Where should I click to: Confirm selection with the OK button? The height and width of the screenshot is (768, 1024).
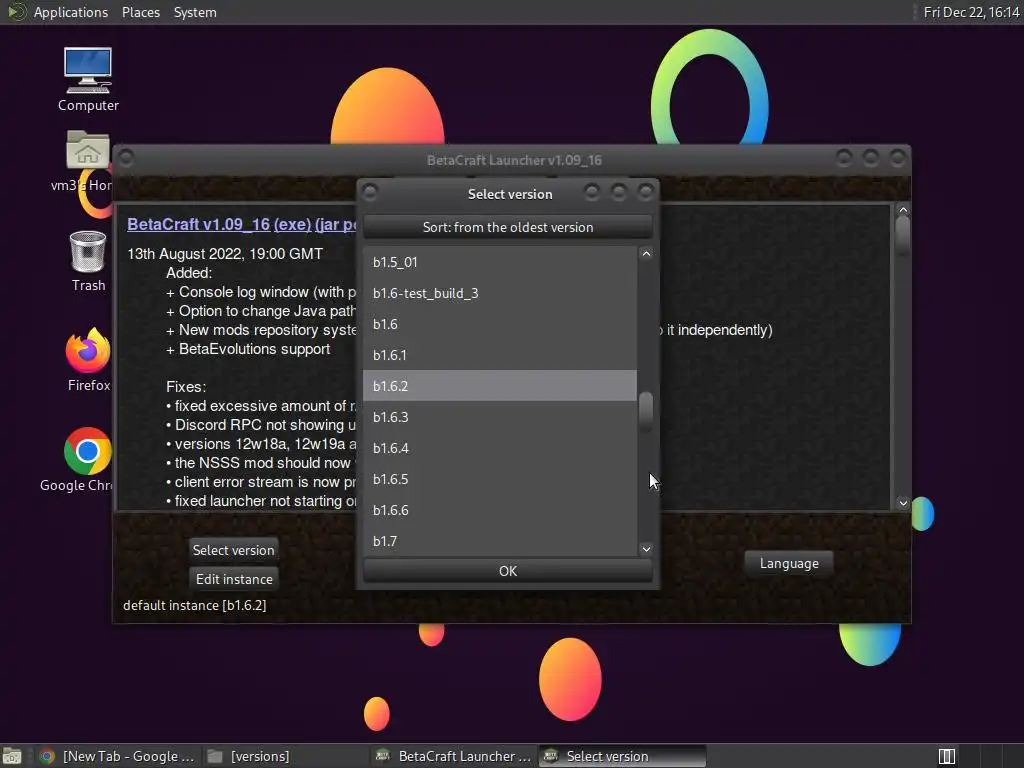507,571
